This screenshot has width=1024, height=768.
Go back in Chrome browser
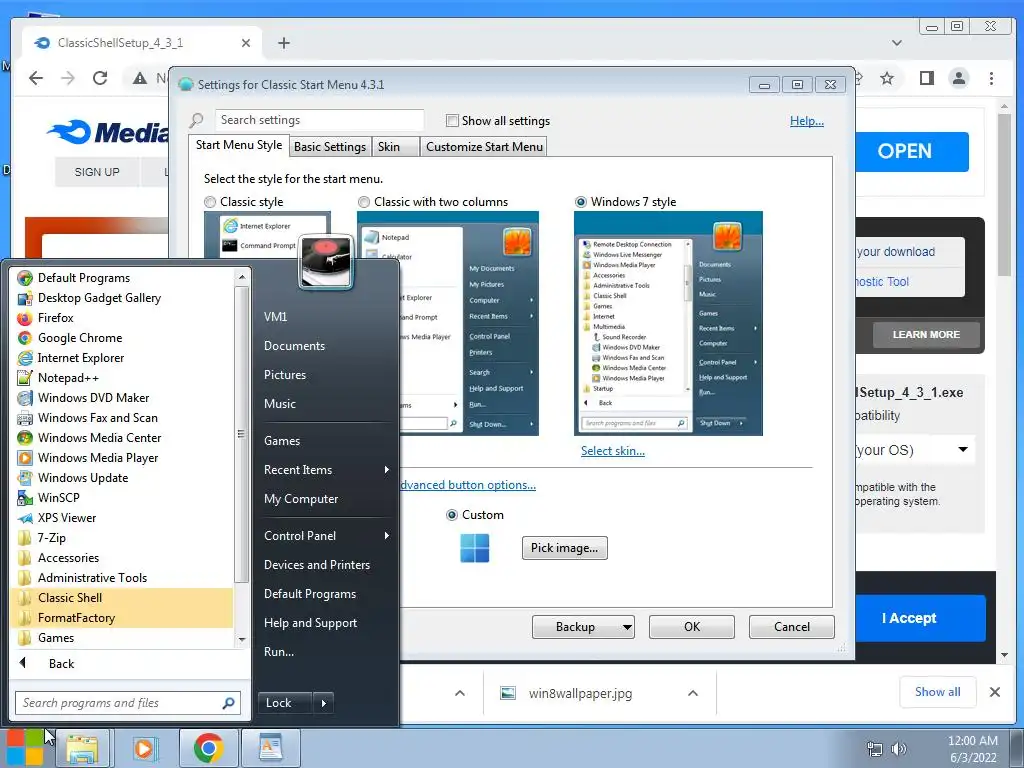click(x=36, y=78)
